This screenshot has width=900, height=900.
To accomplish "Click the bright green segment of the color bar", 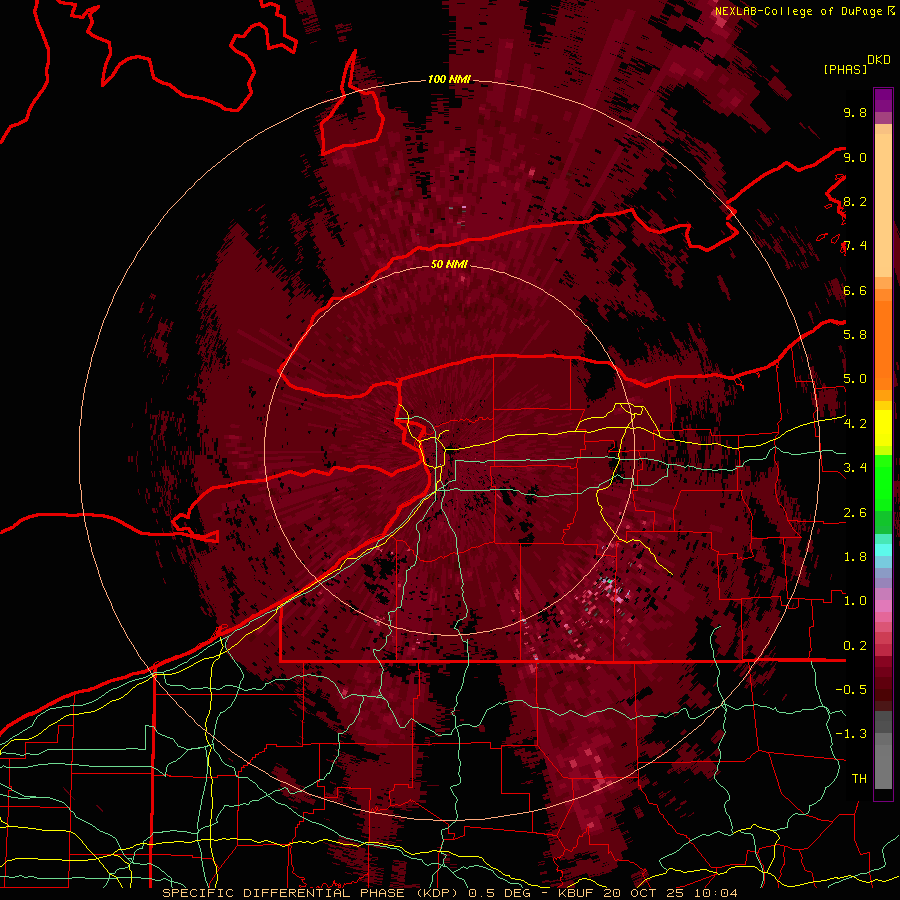I will click(x=883, y=482).
